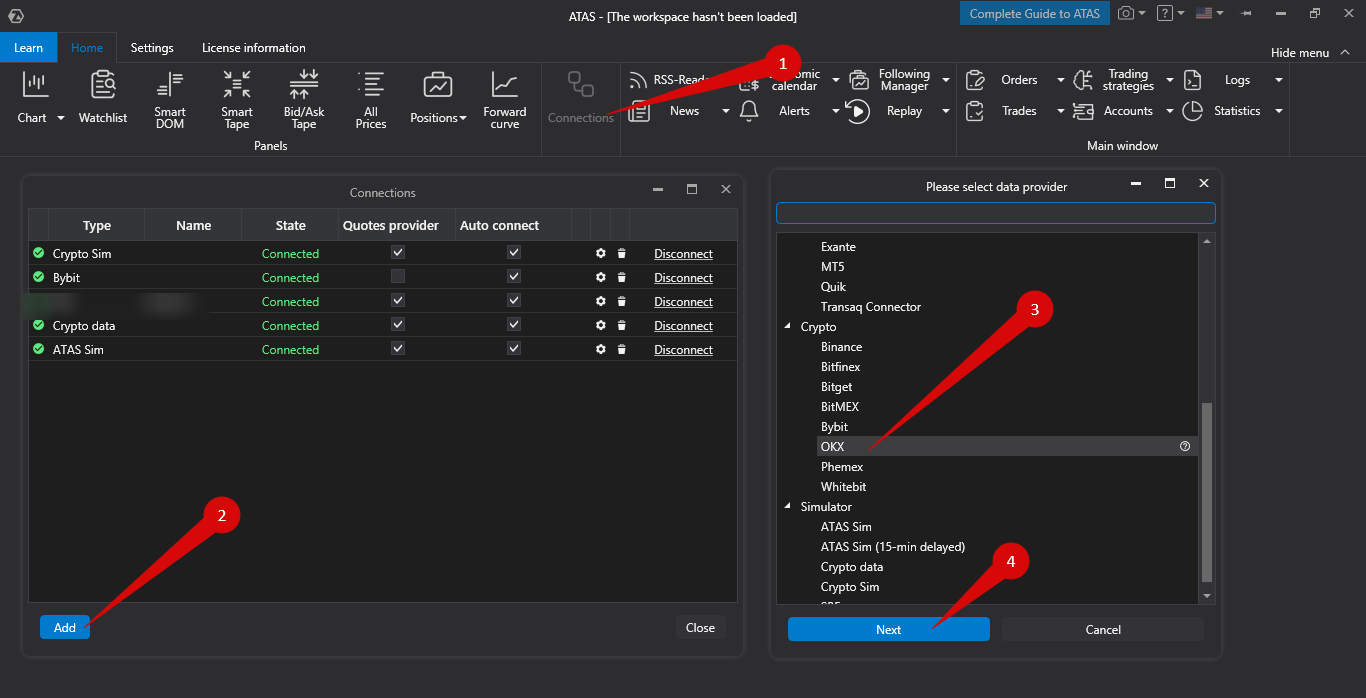The width and height of the screenshot is (1366, 698).
Task: Open the Accounts window icon
Action: pos(1083,111)
